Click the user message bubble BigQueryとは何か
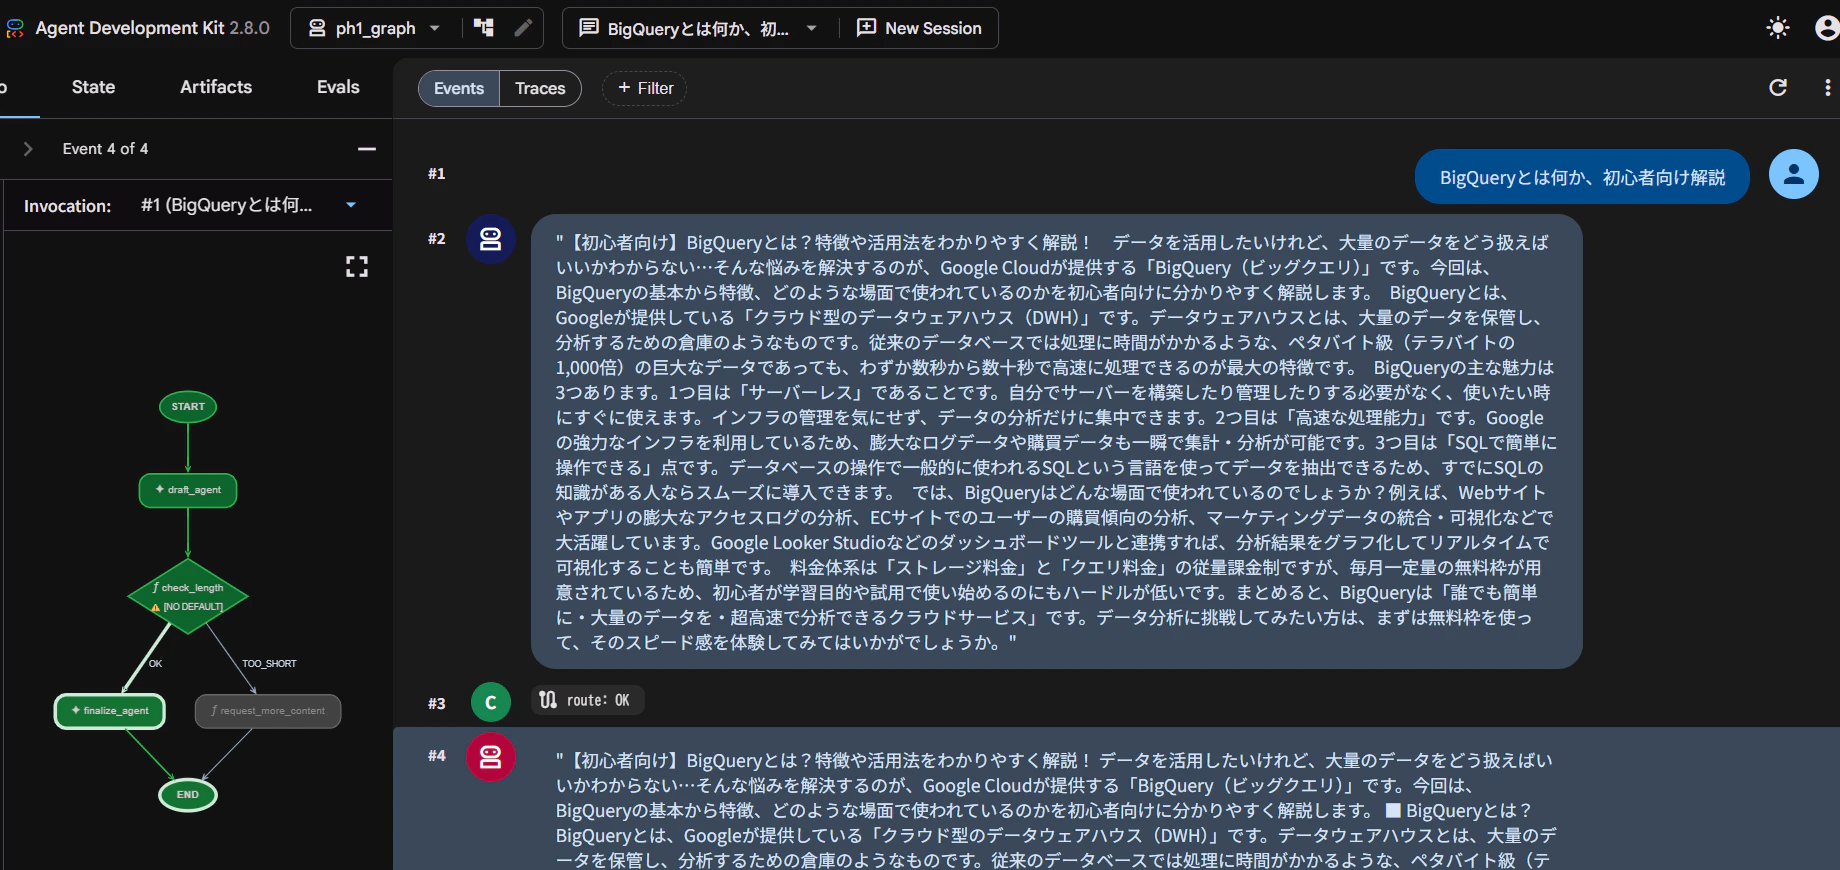 [x=1582, y=177]
